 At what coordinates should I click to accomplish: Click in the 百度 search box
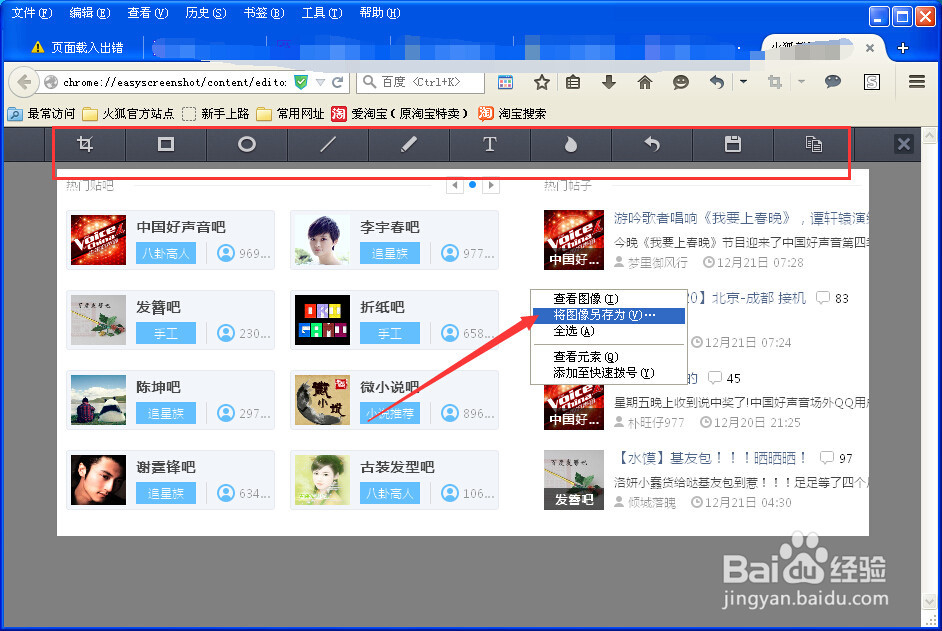click(x=421, y=82)
